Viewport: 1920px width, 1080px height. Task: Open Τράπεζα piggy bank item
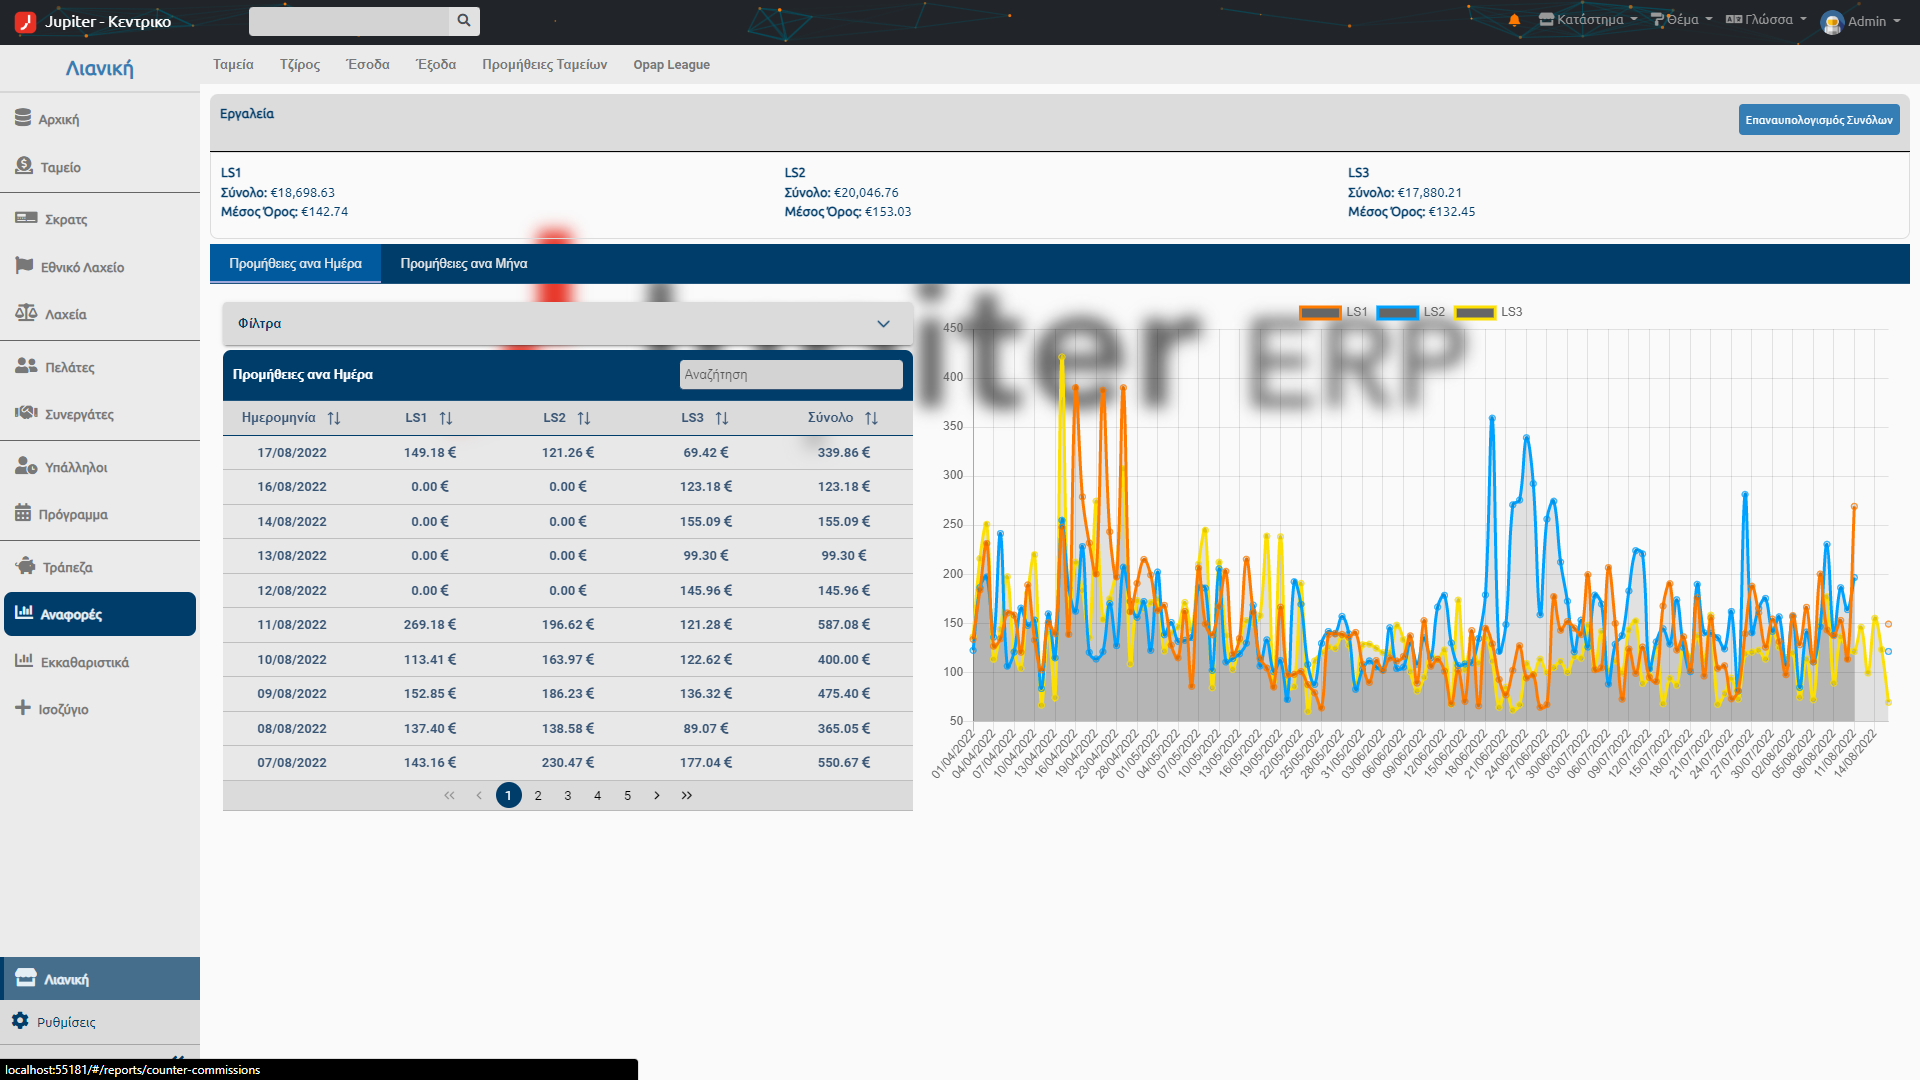coord(100,567)
